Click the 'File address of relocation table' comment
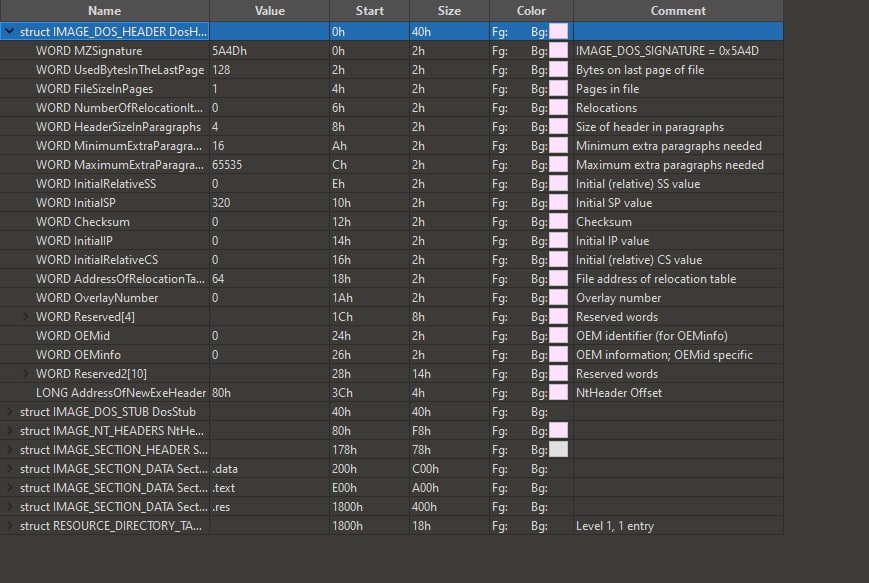869x583 pixels. coord(656,279)
